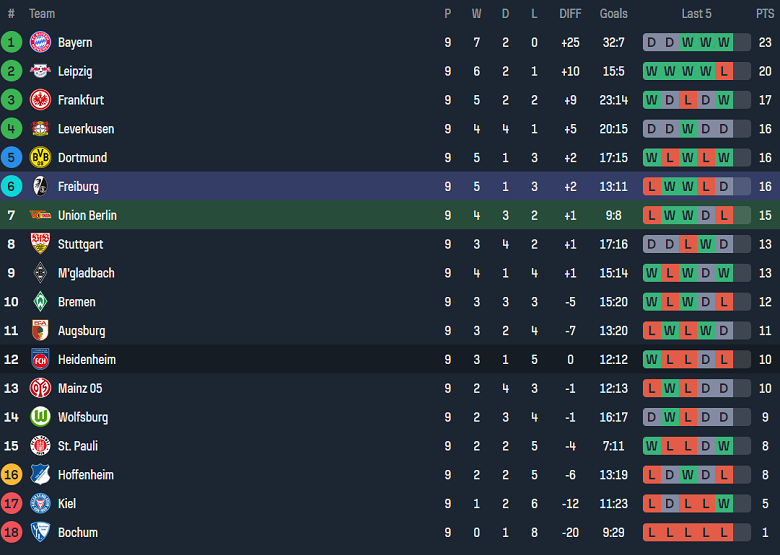Screen dimensions: 780x555
Task: Click the Last 5 column header
Action: (x=696, y=14)
